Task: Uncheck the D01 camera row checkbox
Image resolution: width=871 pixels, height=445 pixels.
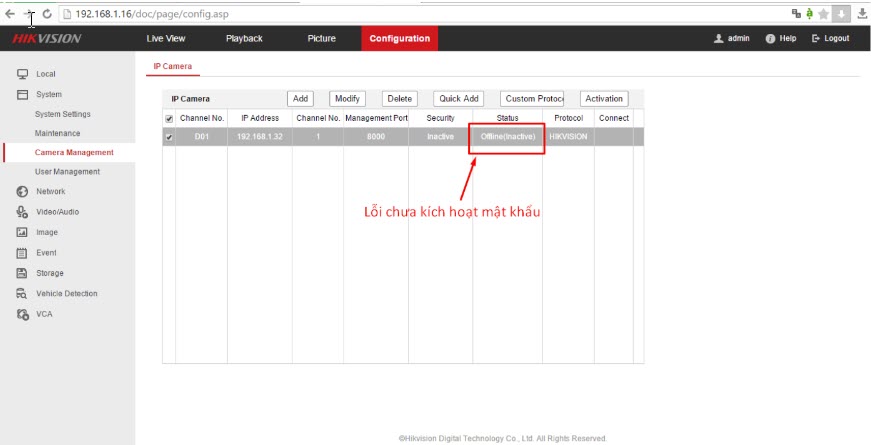Action: click(x=168, y=137)
